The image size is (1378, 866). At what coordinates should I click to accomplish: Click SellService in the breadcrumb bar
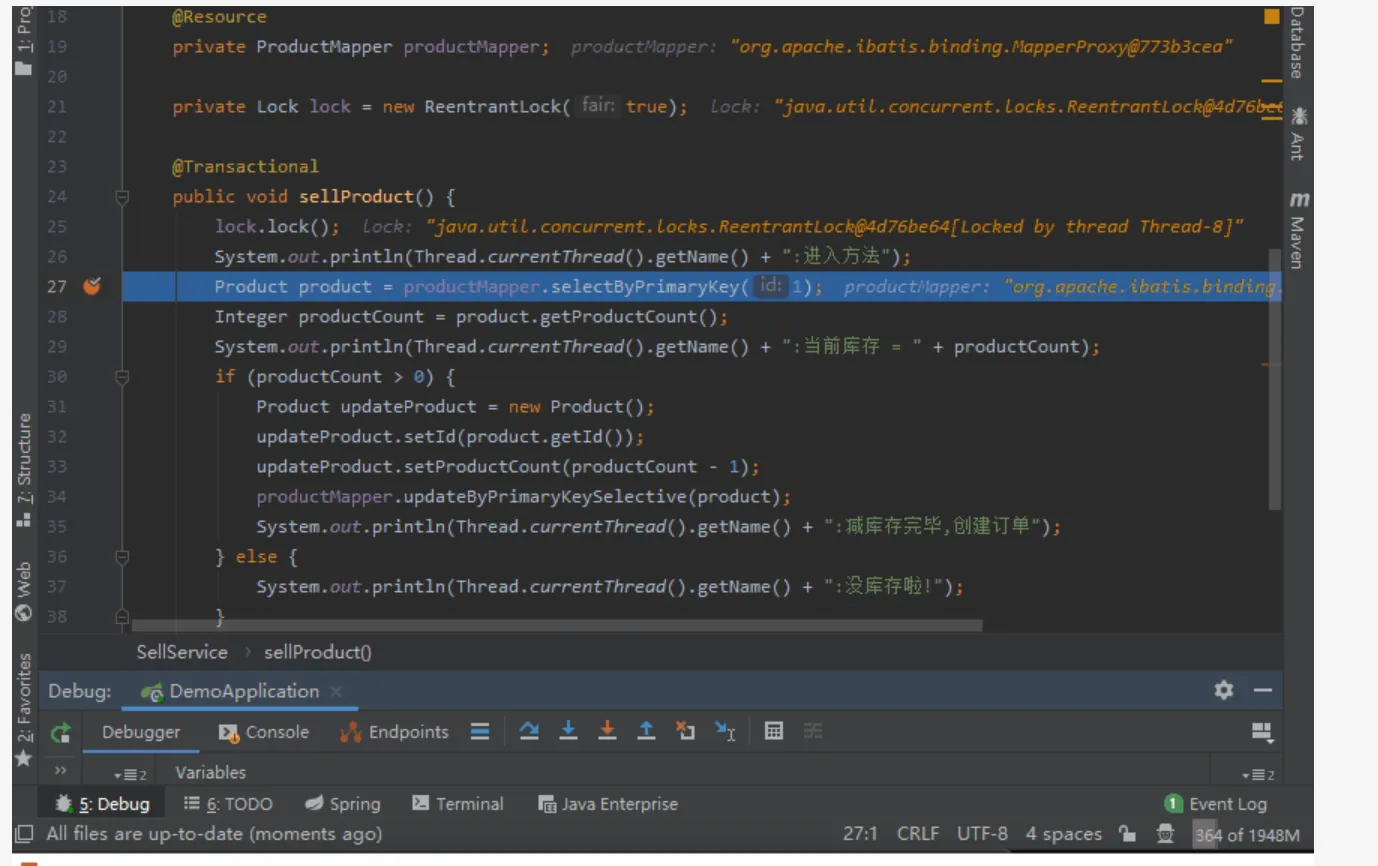click(x=182, y=652)
